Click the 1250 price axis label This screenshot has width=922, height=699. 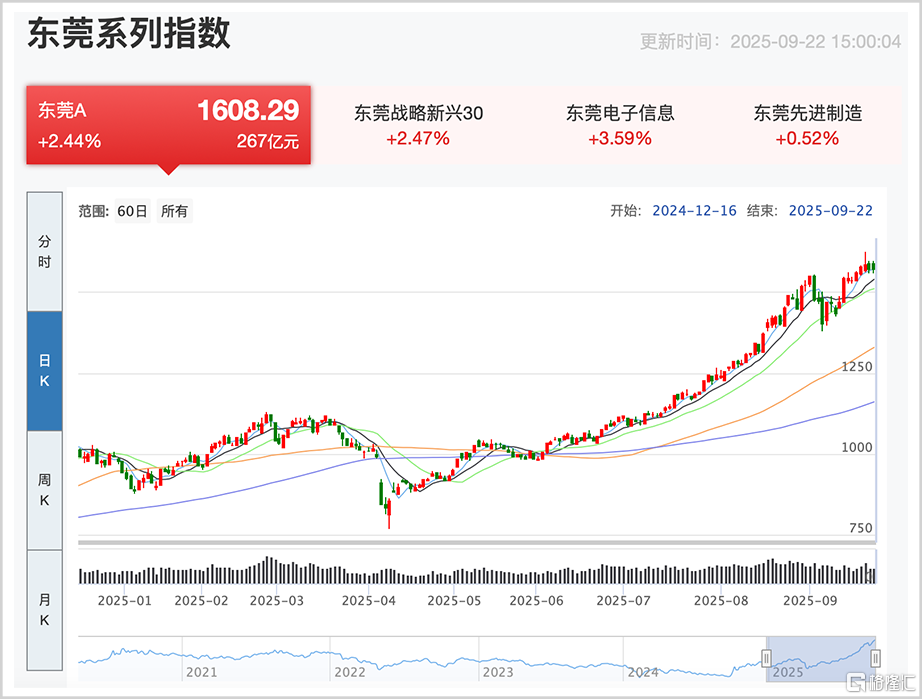(856, 367)
